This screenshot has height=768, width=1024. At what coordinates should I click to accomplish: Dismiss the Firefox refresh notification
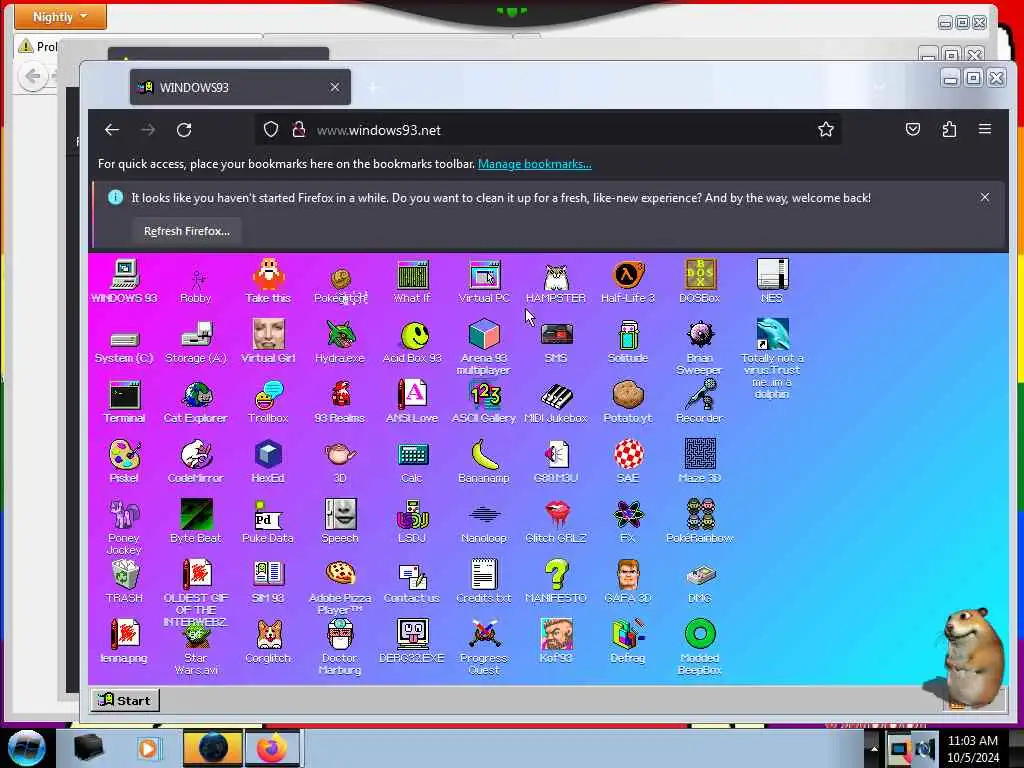point(985,197)
